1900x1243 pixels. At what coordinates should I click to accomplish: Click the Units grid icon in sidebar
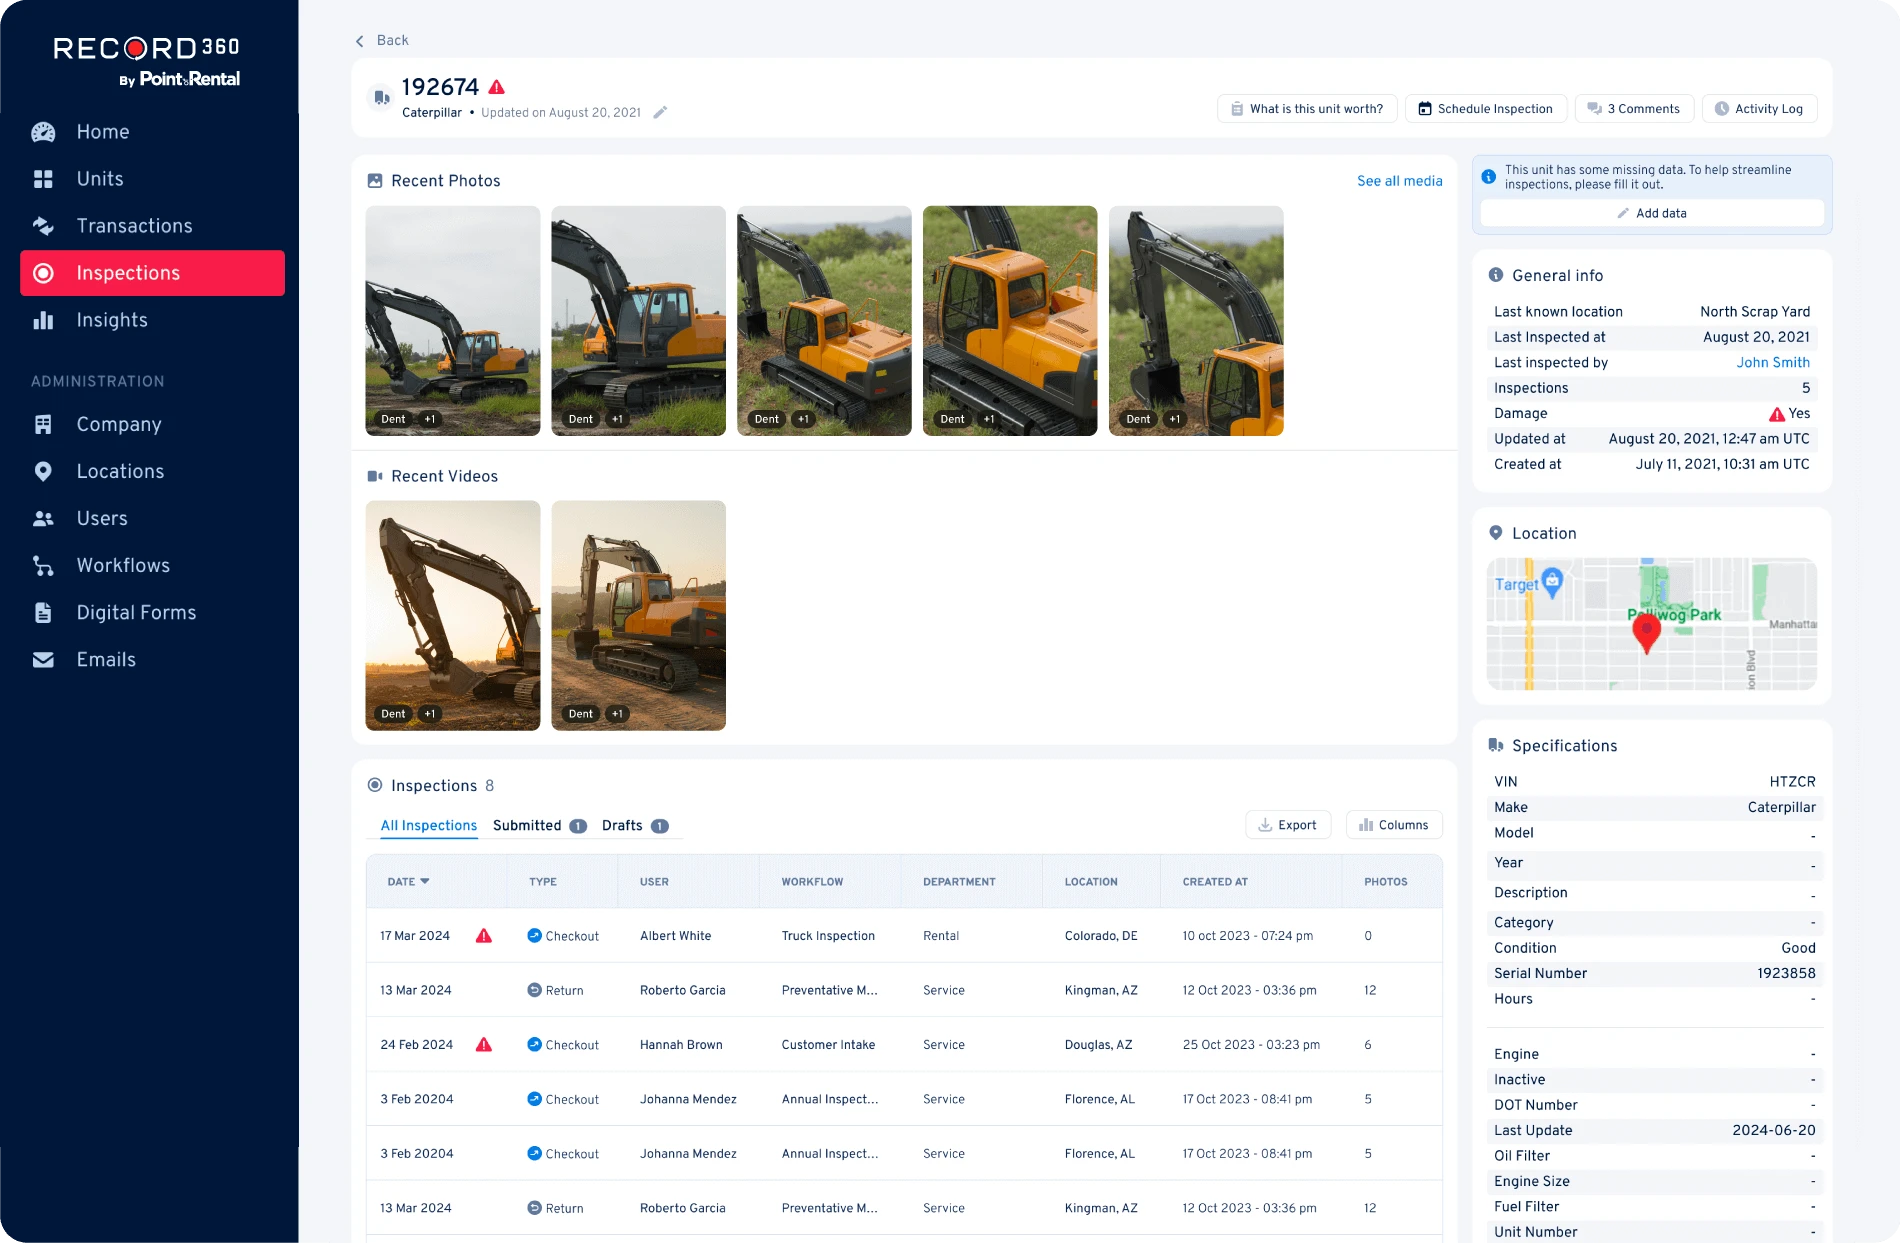coord(43,179)
